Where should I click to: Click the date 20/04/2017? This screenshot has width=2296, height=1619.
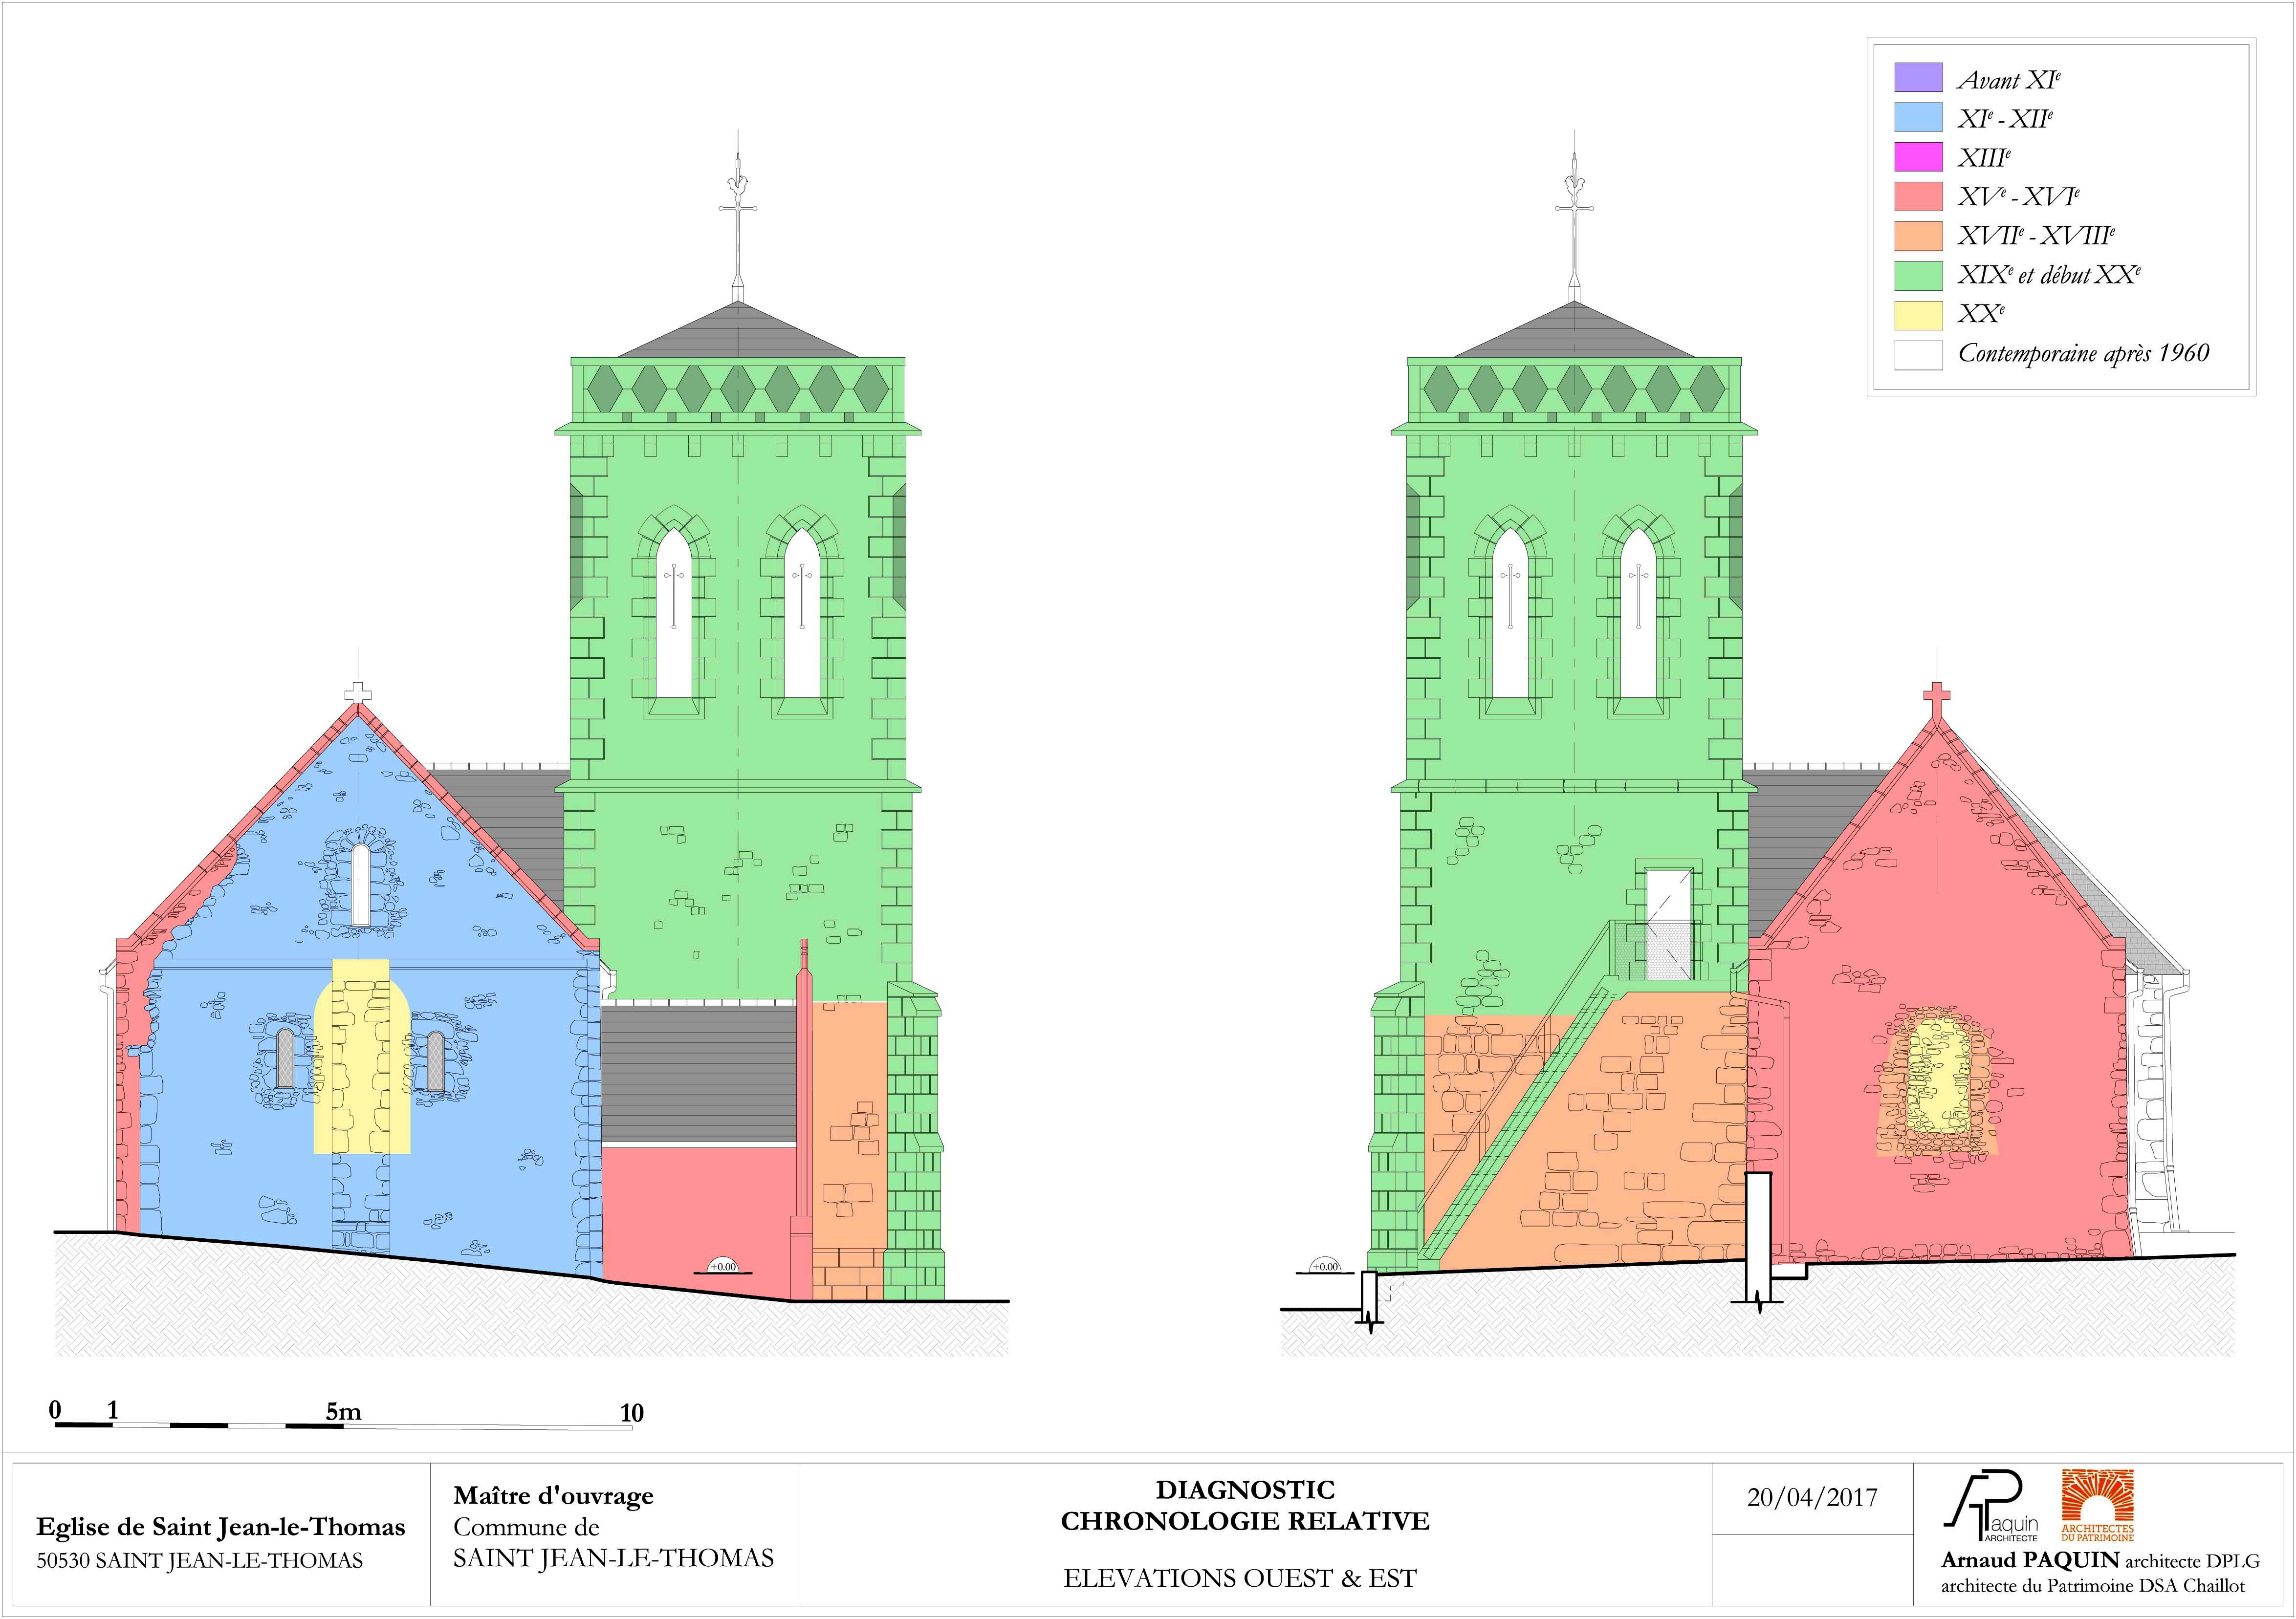[1812, 1498]
